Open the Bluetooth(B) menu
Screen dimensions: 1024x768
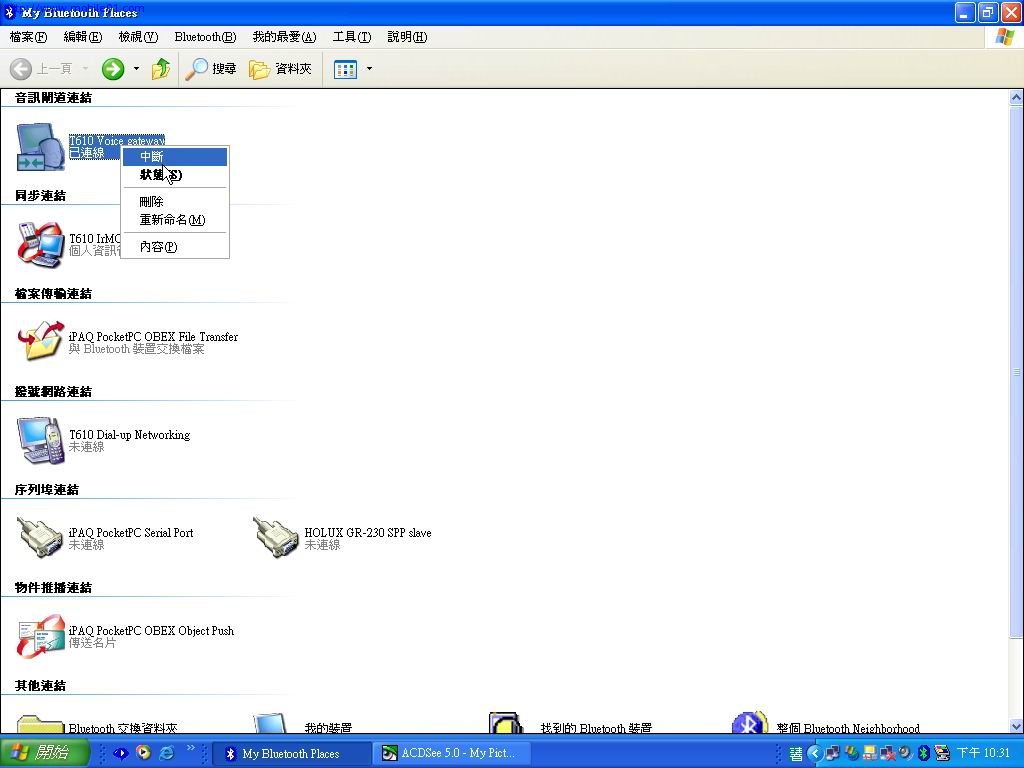pyautogui.click(x=205, y=37)
